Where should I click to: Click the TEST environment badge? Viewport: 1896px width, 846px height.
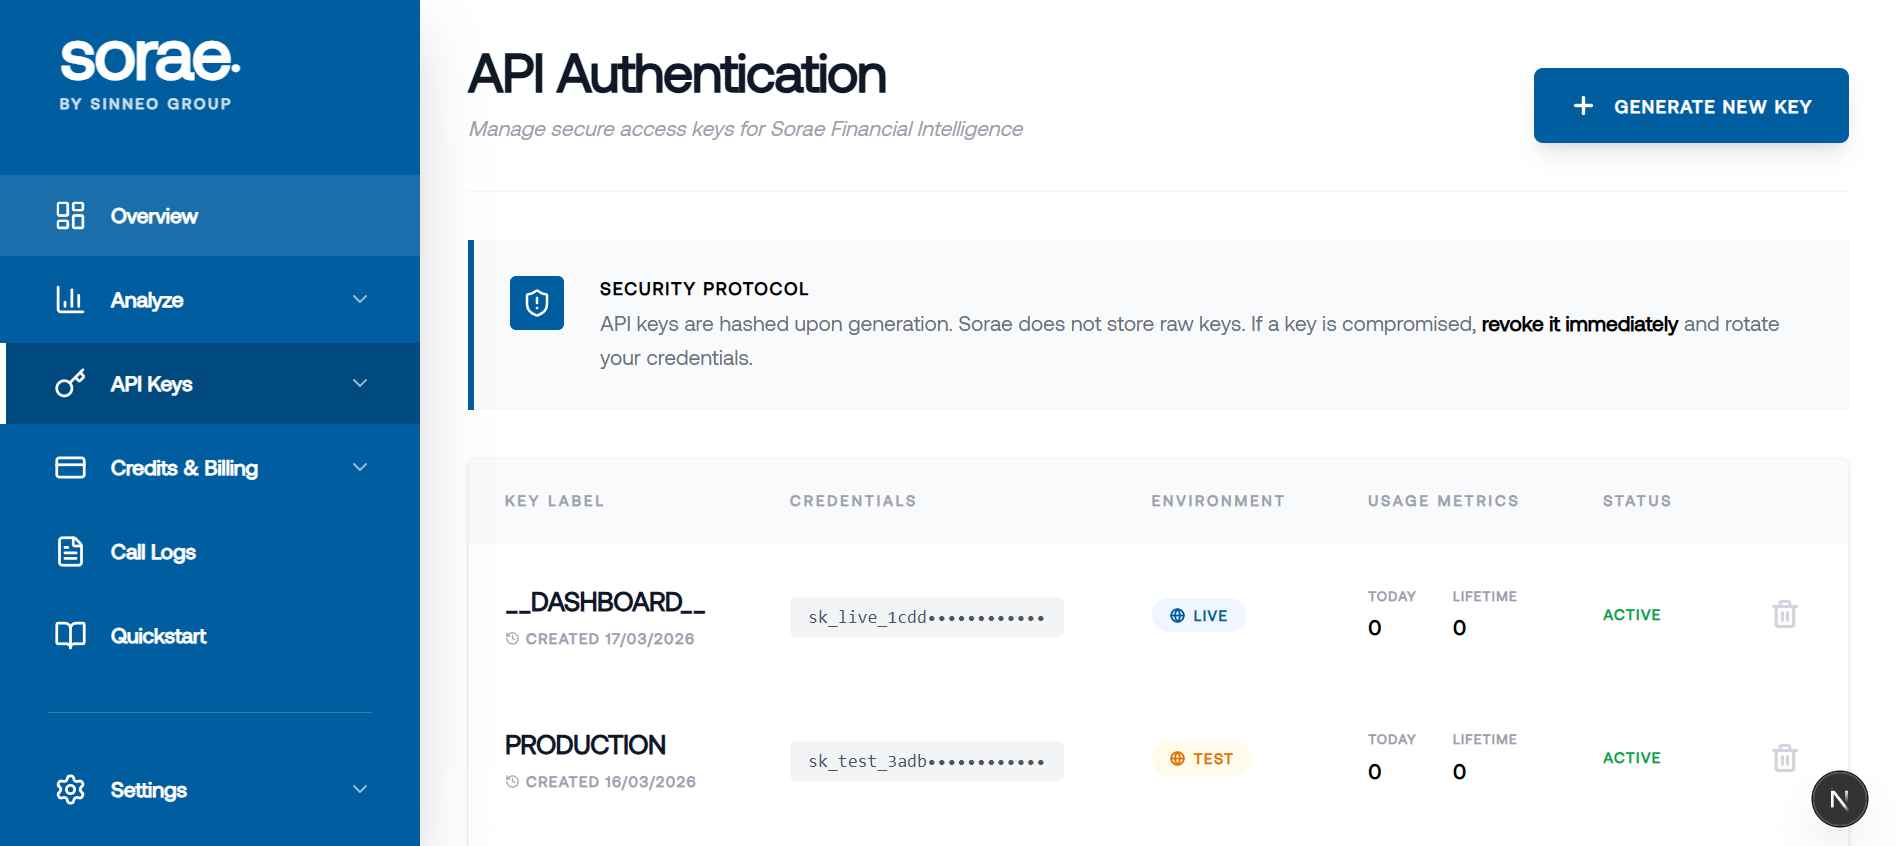(x=1201, y=759)
